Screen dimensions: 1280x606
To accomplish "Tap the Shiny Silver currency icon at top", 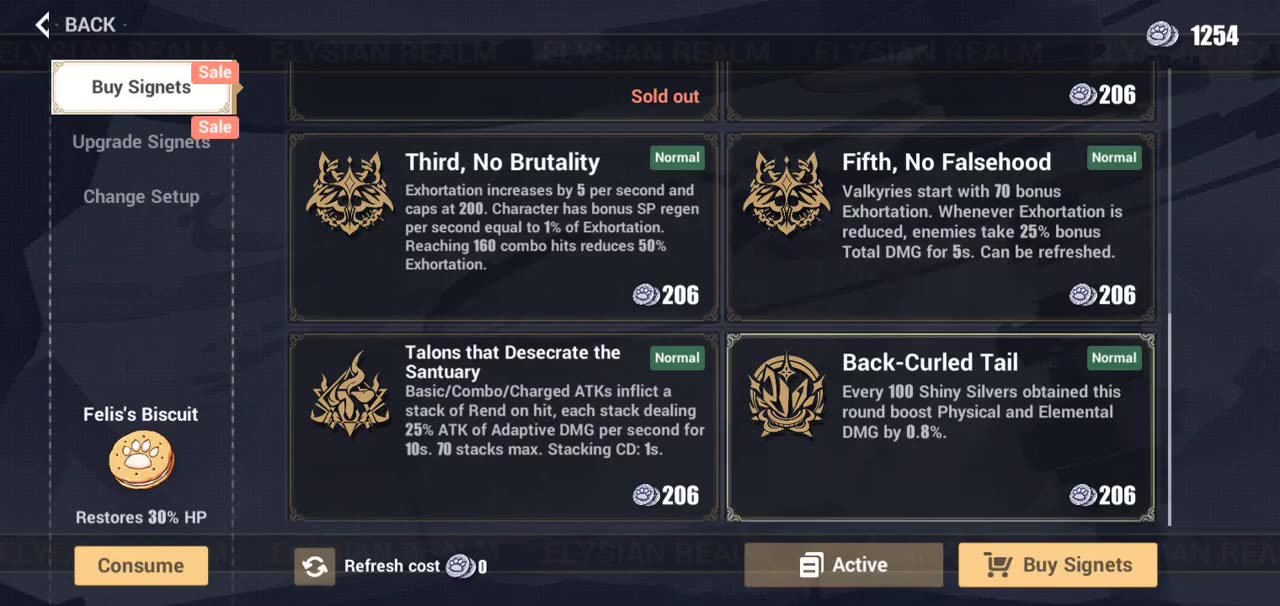I will [1162, 36].
